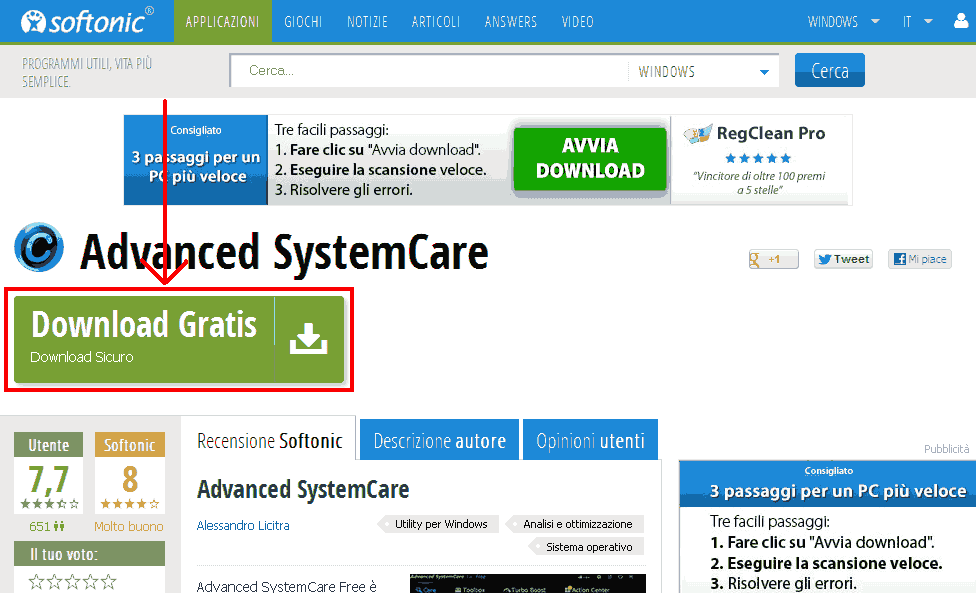The height and width of the screenshot is (593, 976).
Task: Rate with the fifth star under Il tuo voto
Action: 108,582
